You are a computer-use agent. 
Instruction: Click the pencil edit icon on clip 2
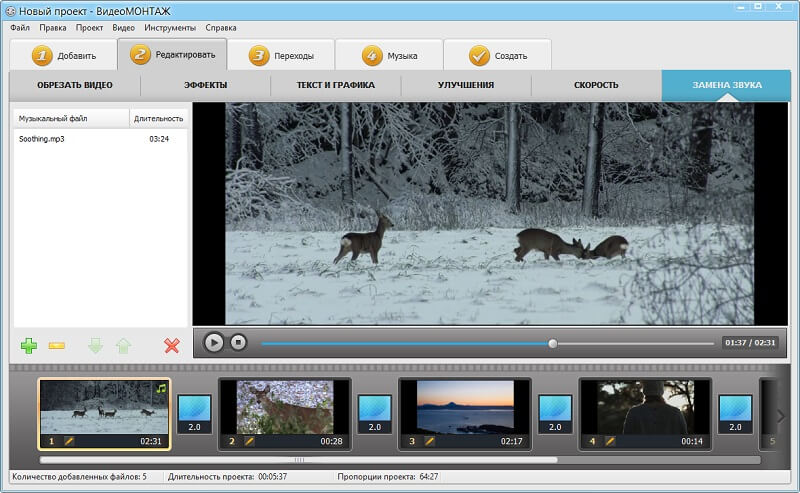tap(249, 440)
